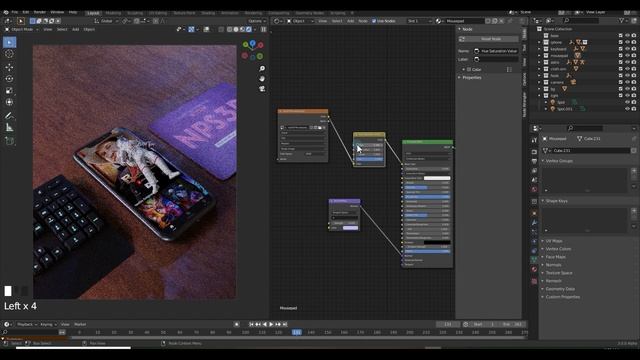
Task: Toggle visibility eye for iphone collection
Action: point(627,42)
